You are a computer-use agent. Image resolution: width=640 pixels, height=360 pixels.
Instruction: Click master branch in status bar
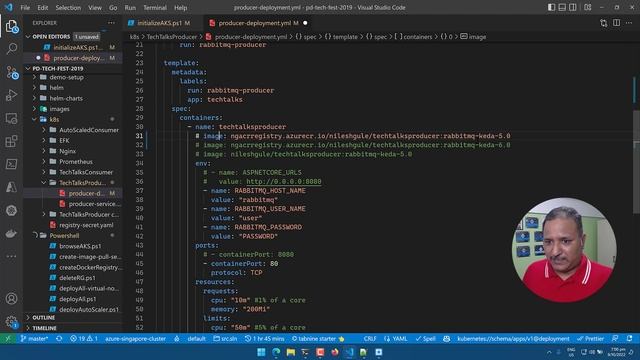click(x=34, y=339)
